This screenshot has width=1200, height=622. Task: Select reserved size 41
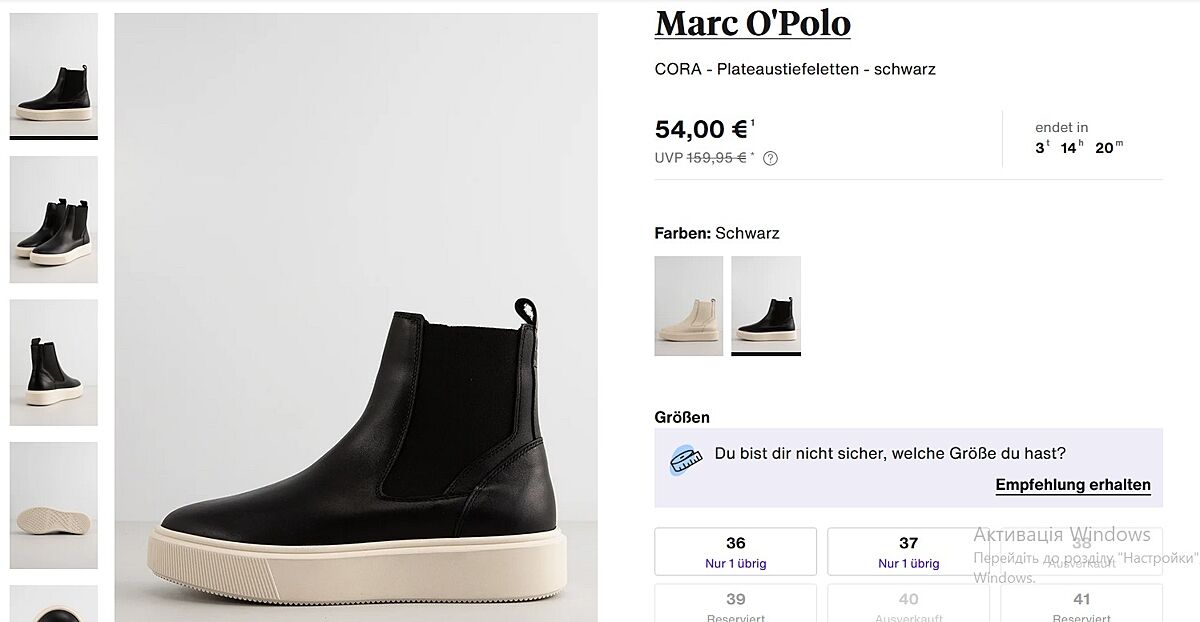pyautogui.click(x=1080, y=603)
